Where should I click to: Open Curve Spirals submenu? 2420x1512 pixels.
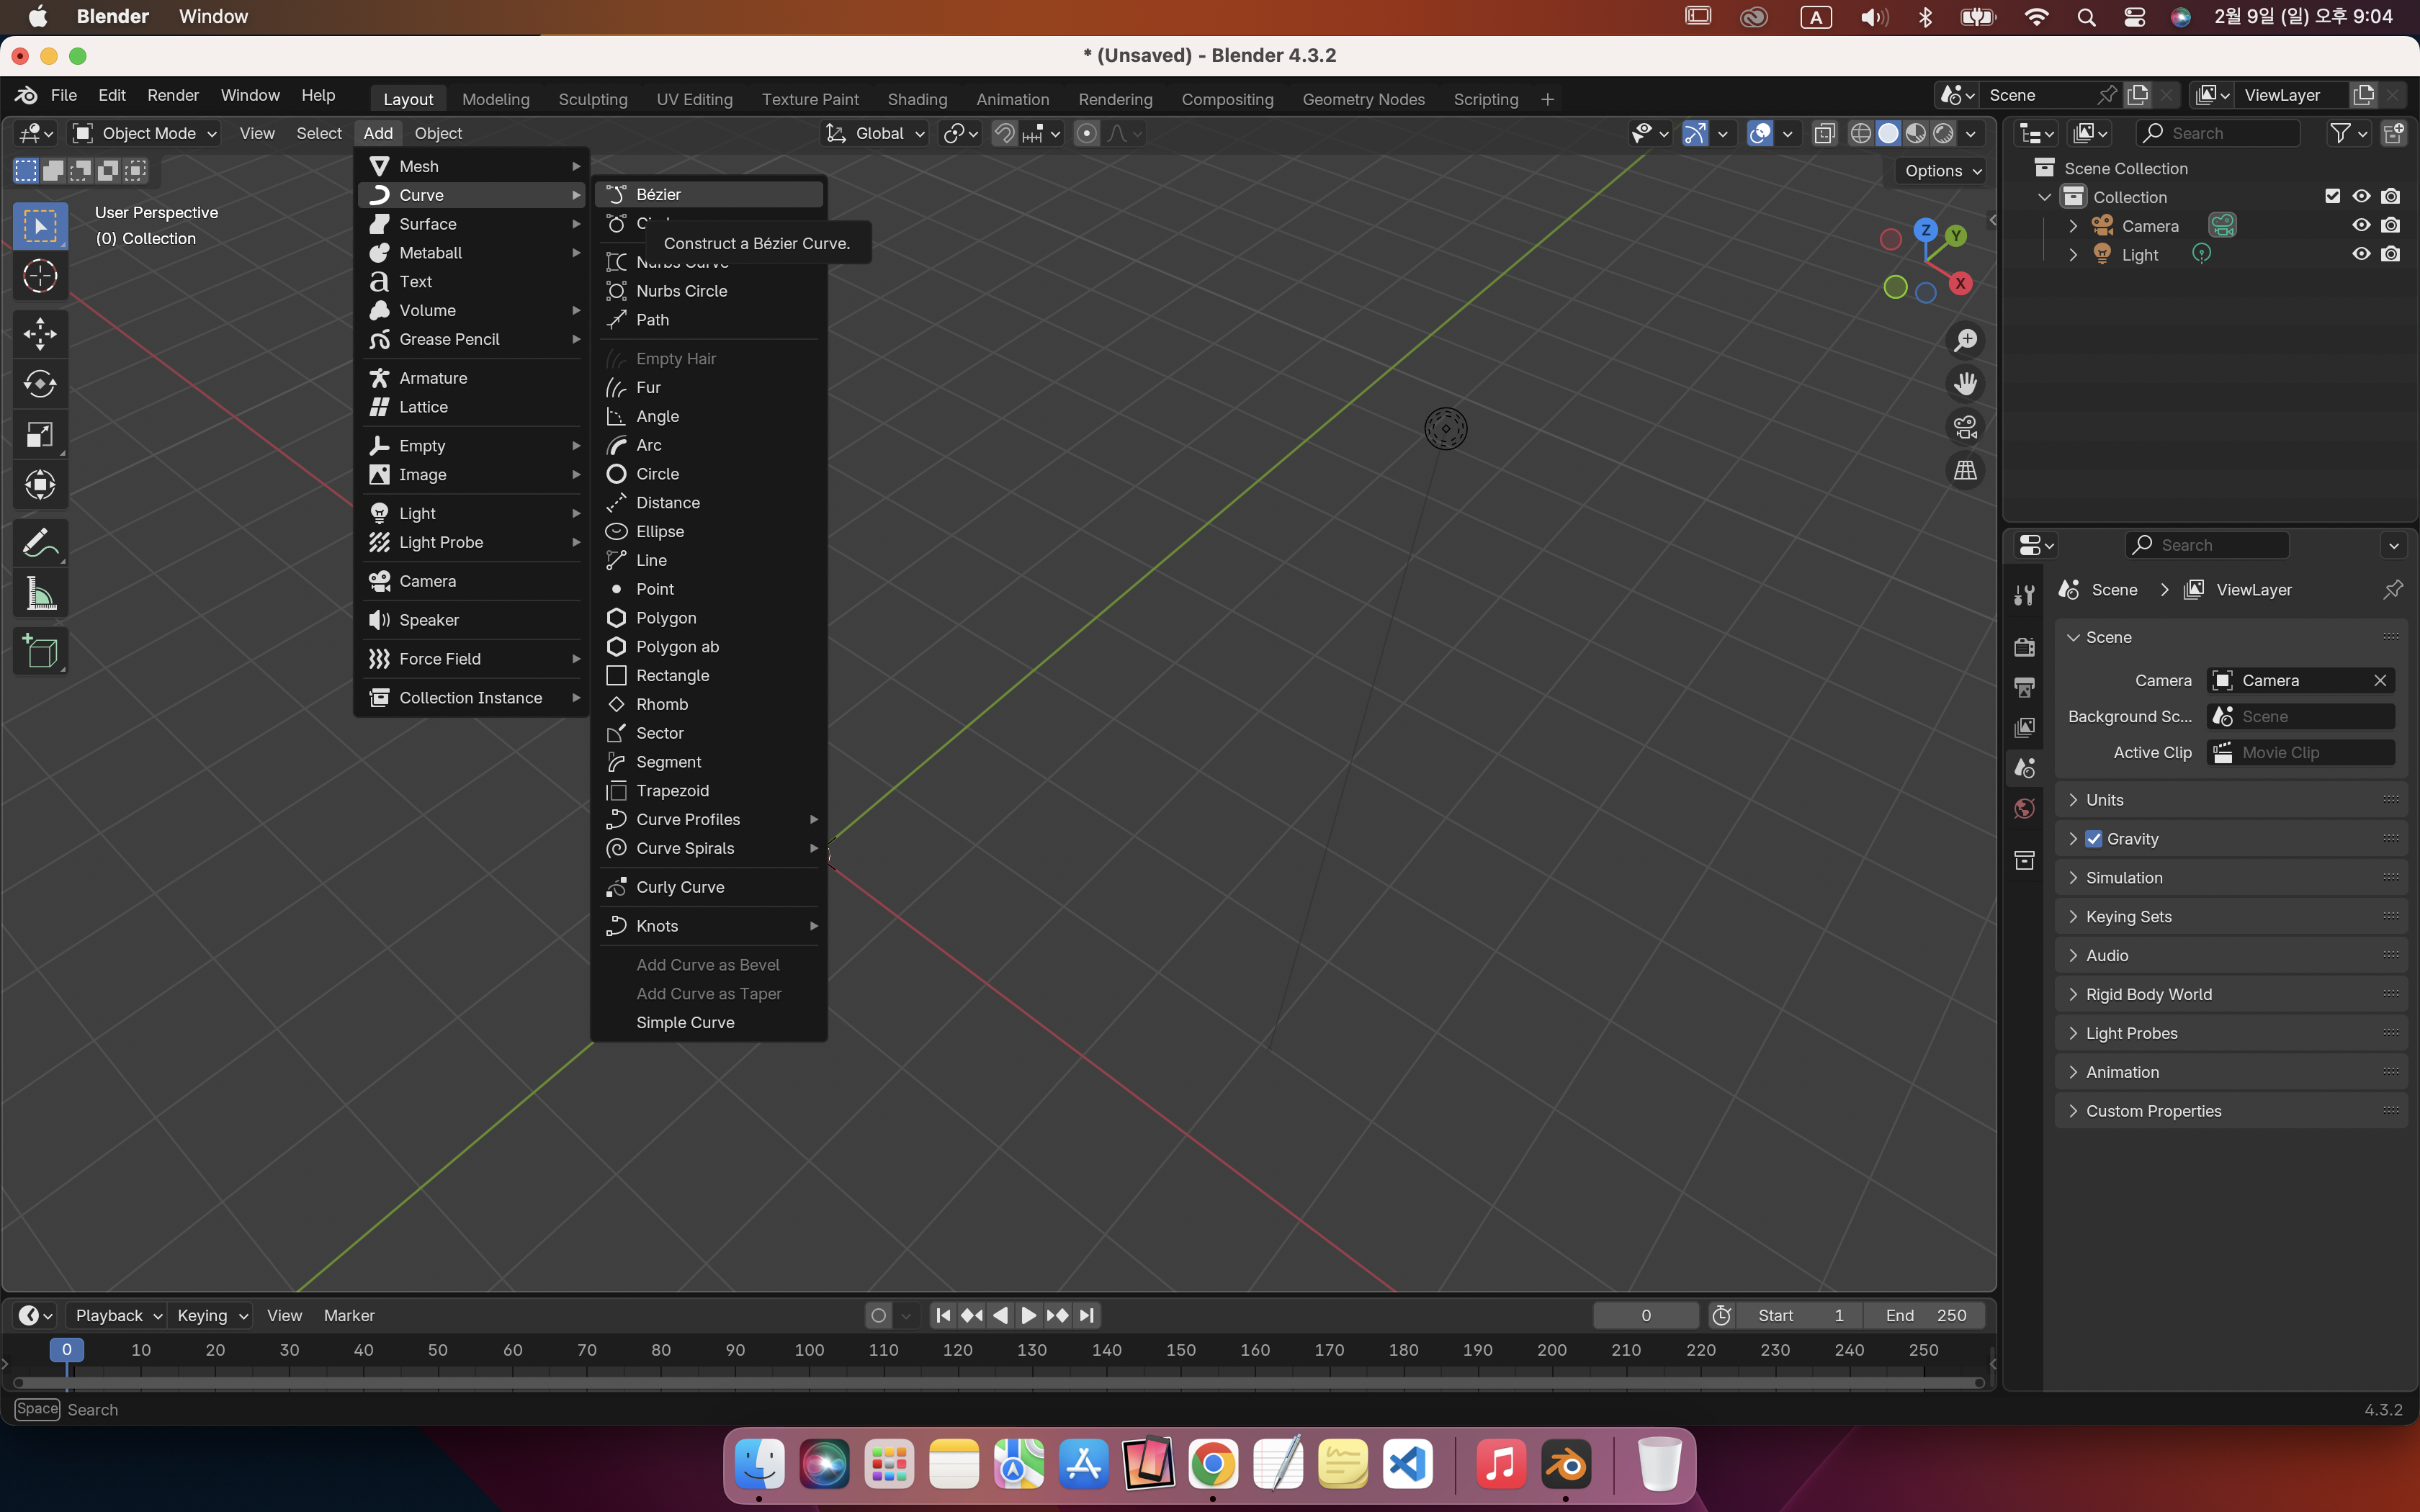pyautogui.click(x=708, y=848)
